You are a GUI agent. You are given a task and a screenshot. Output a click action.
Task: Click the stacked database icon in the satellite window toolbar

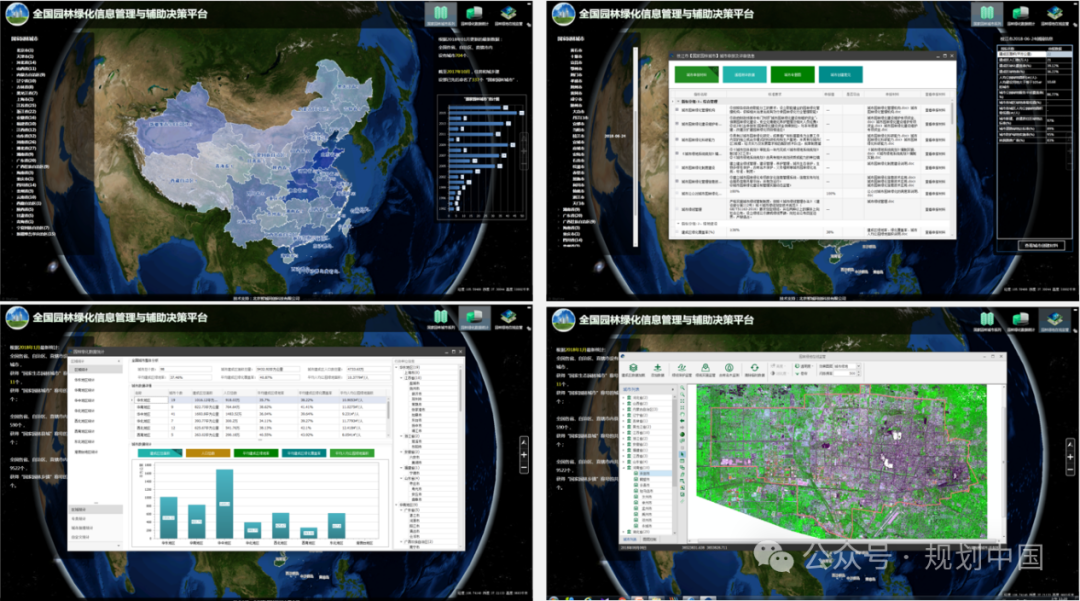633,368
